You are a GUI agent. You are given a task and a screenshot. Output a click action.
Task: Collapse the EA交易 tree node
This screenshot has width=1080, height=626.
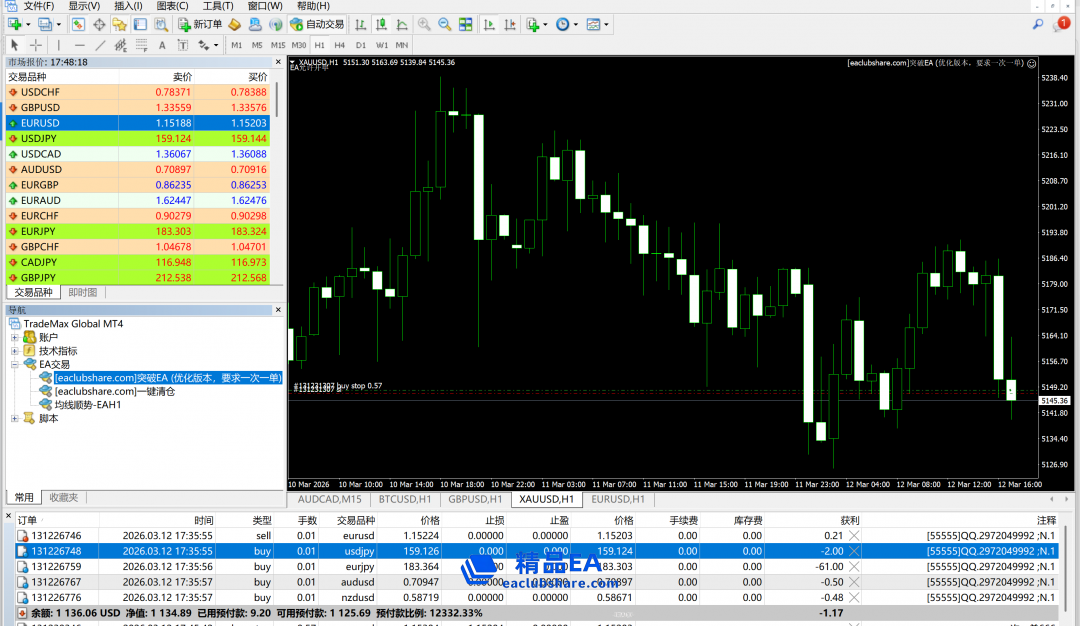15,365
